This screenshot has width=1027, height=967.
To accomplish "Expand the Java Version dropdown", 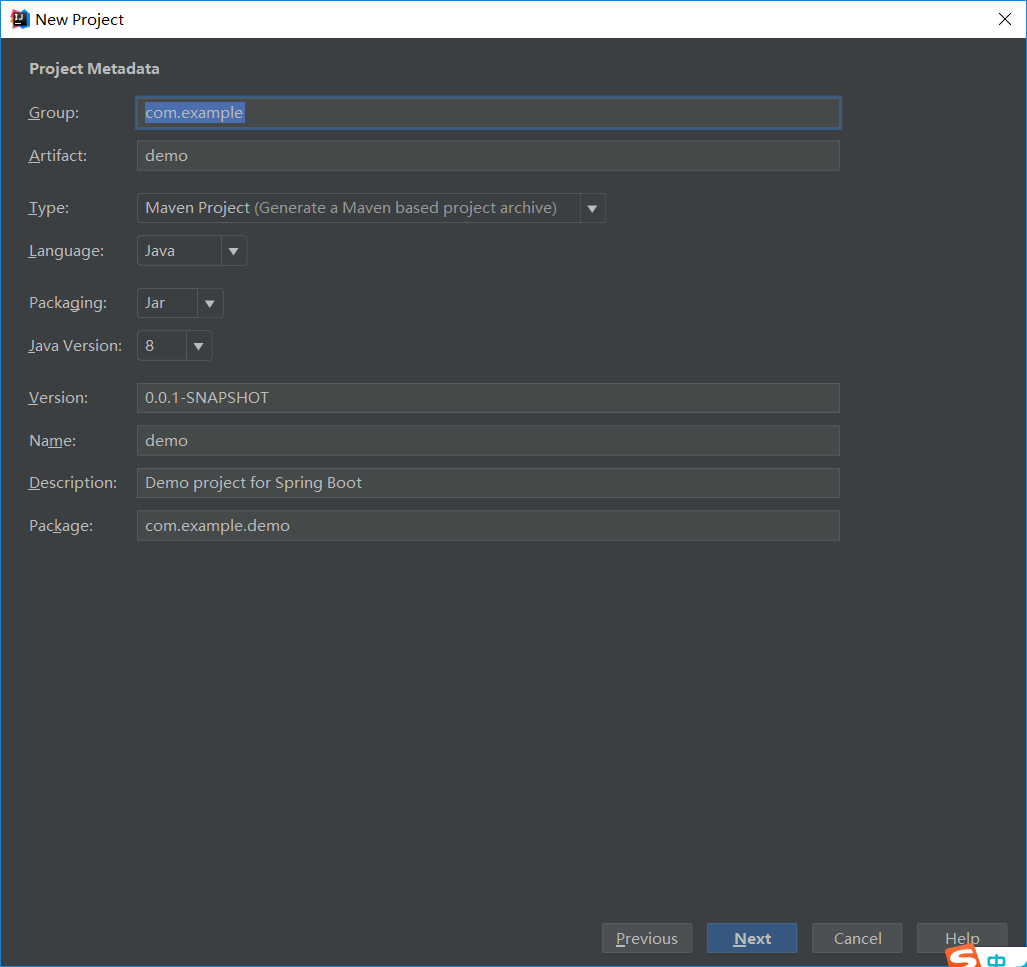I will pos(198,346).
